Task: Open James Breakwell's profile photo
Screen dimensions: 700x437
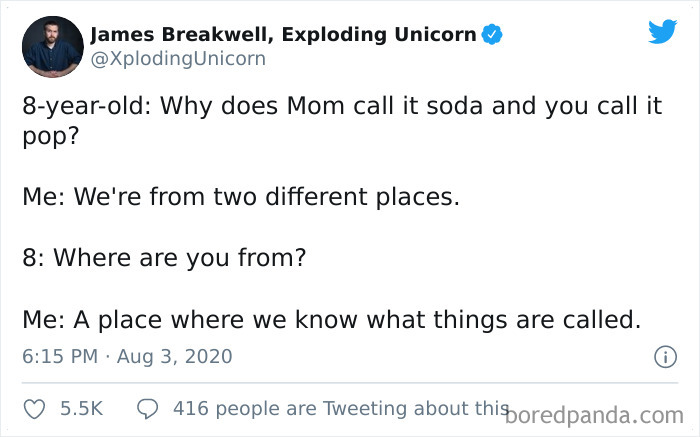Action: point(52,47)
